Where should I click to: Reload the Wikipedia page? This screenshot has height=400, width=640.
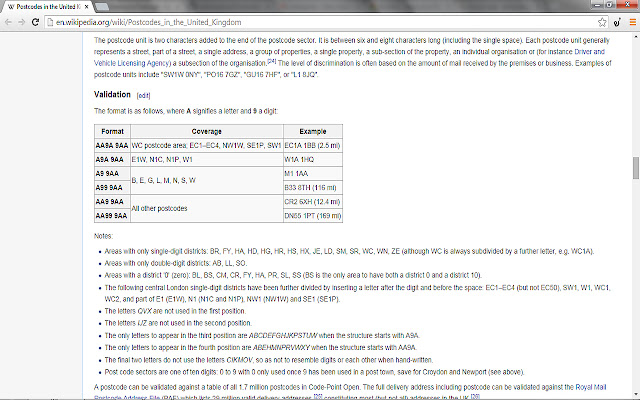(x=36, y=22)
